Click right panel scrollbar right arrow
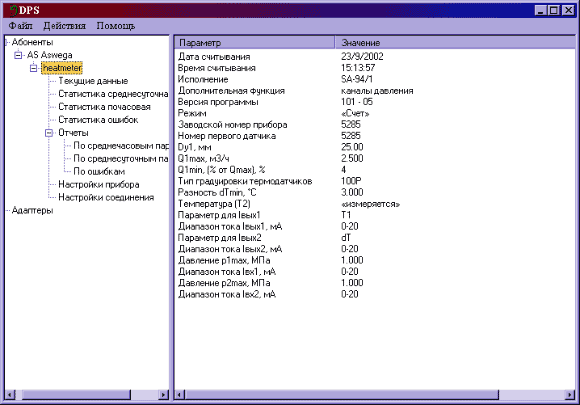This screenshot has height=405, width=580. tap(570, 395)
